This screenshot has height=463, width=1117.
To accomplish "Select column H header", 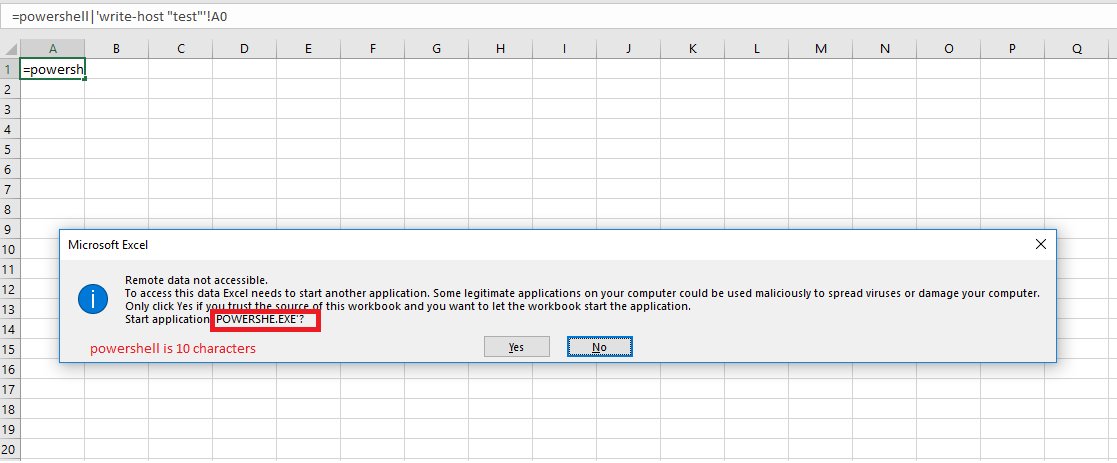I will coord(500,48).
